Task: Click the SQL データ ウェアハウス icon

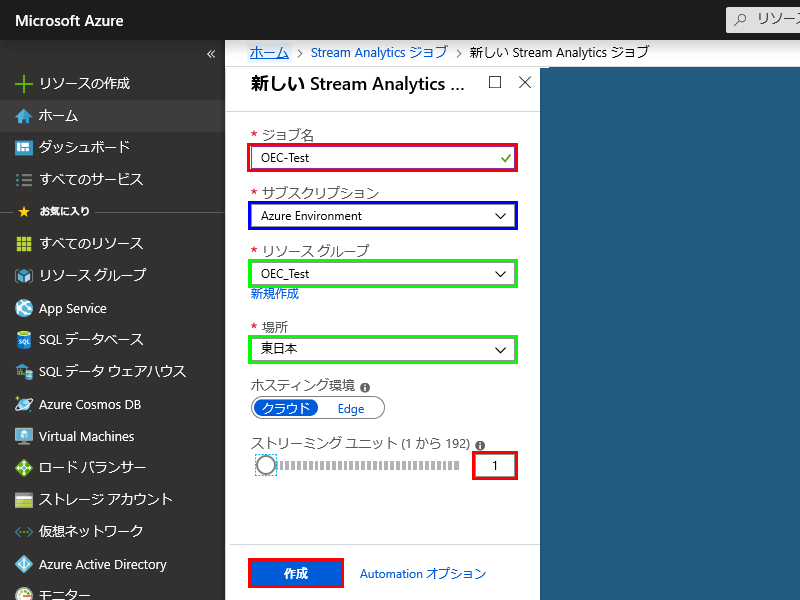Action: pos(23,372)
